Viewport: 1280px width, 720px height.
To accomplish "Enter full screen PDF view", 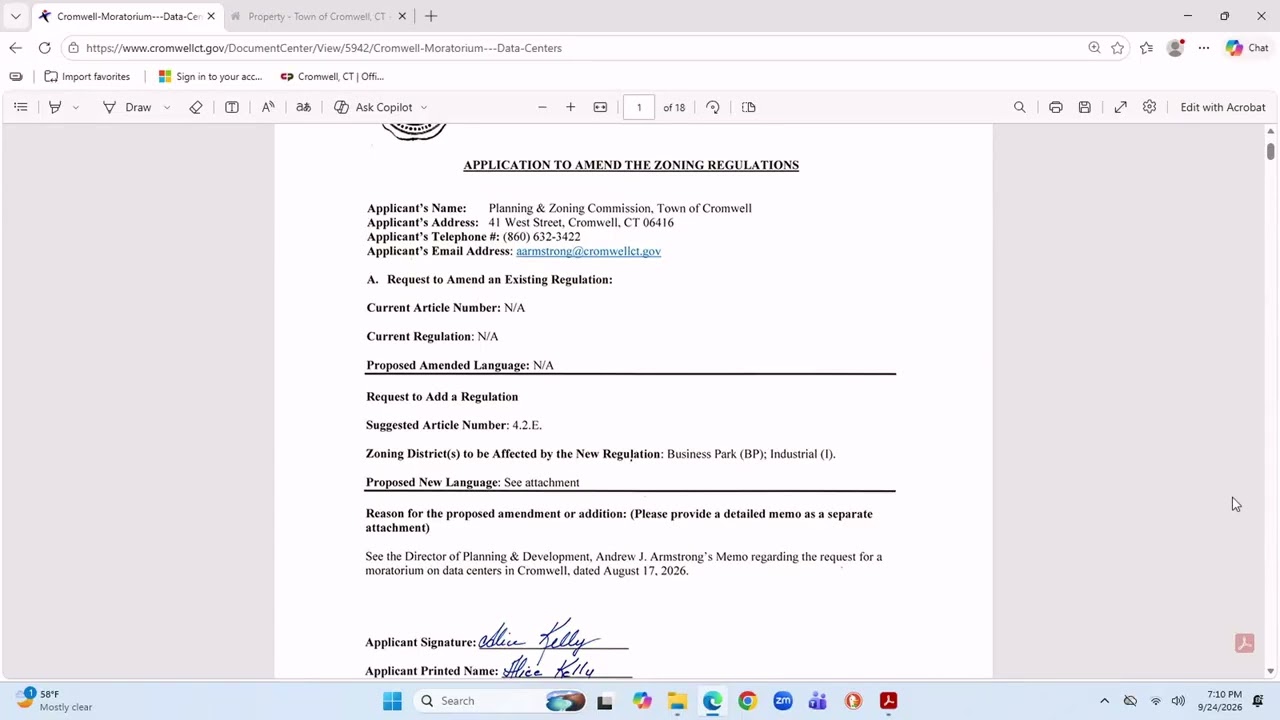I will 1121,107.
